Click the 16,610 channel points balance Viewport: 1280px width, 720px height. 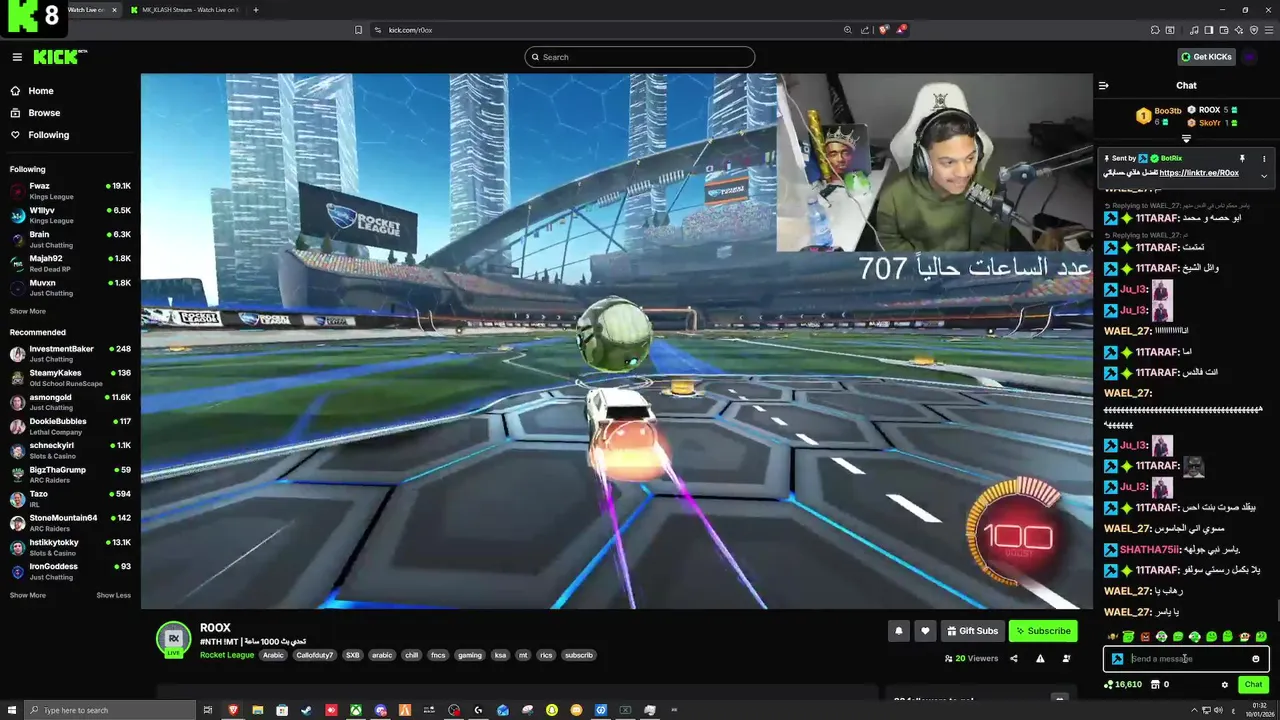(x=1122, y=685)
